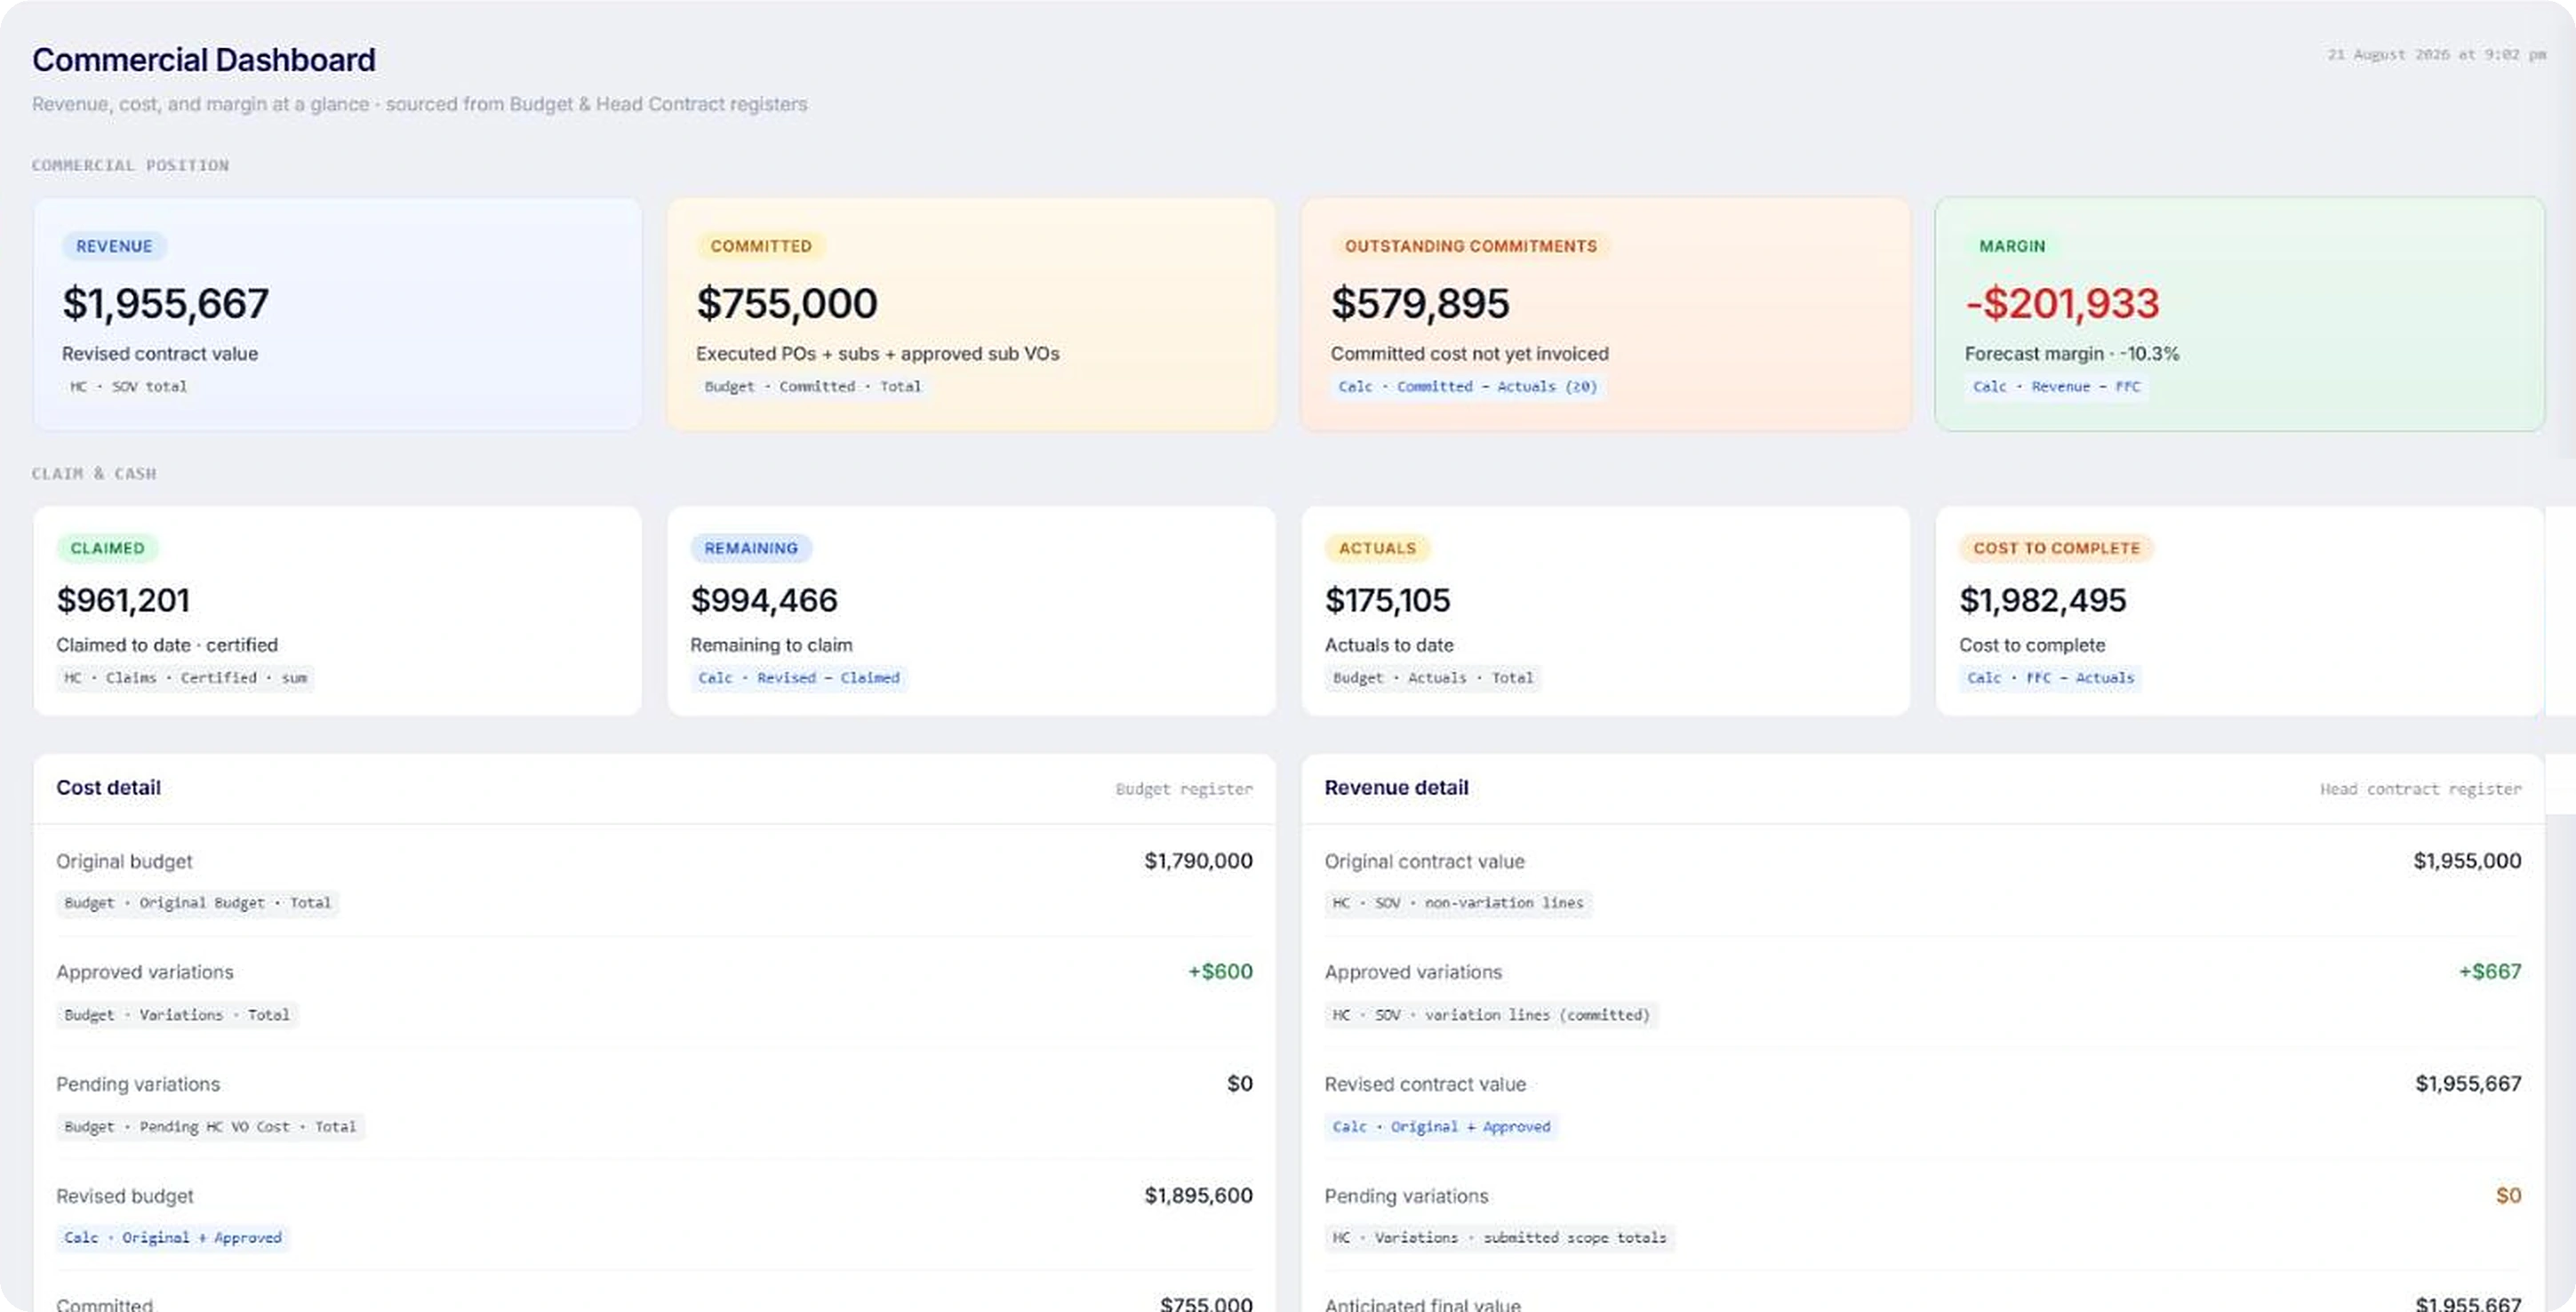
Task: Click the Calc · Original + Approved tag under Revised contract value
Action: pyautogui.click(x=1441, y=1127)
